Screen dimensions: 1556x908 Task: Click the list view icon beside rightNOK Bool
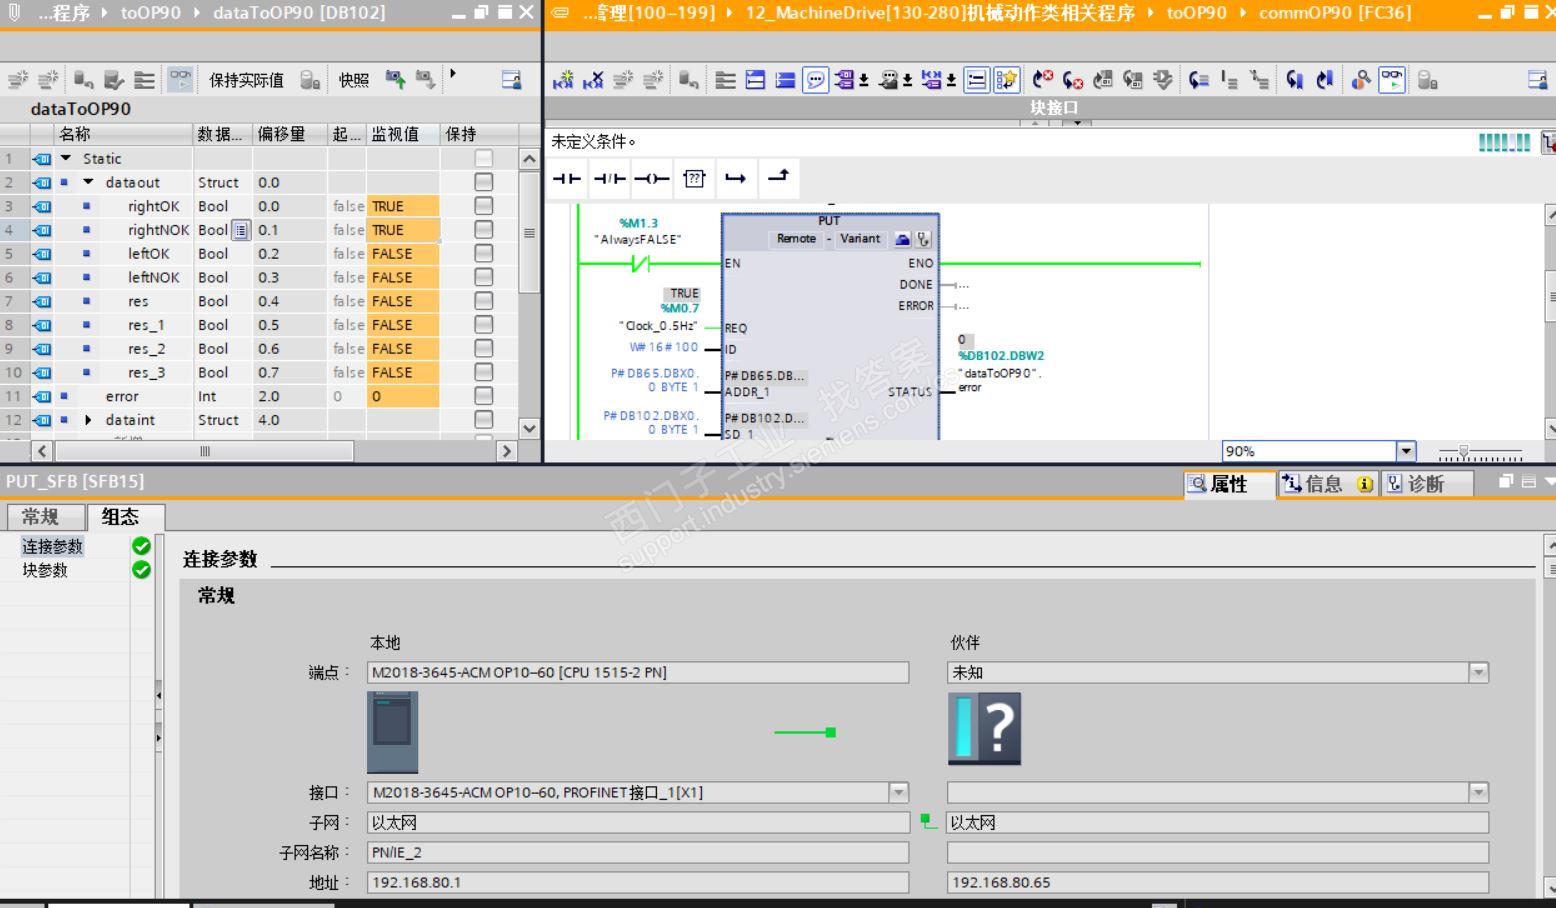(x=241, y=230)
